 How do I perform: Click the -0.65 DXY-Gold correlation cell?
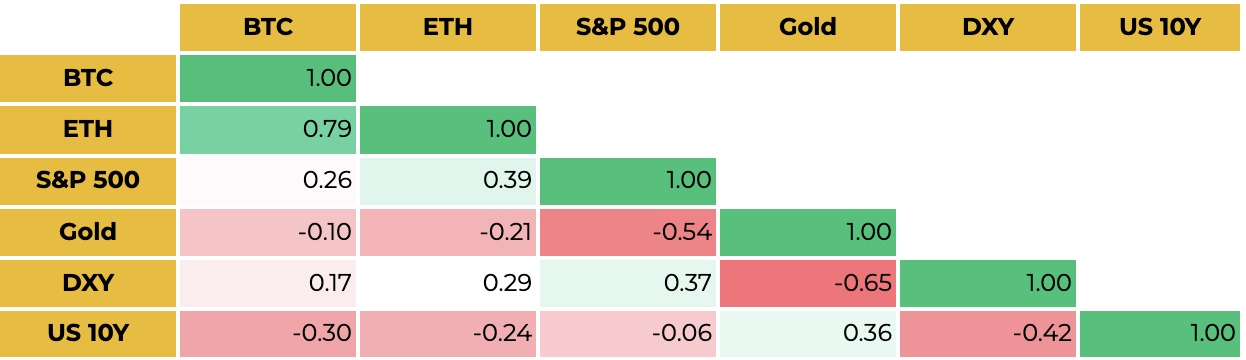[808, 283]
